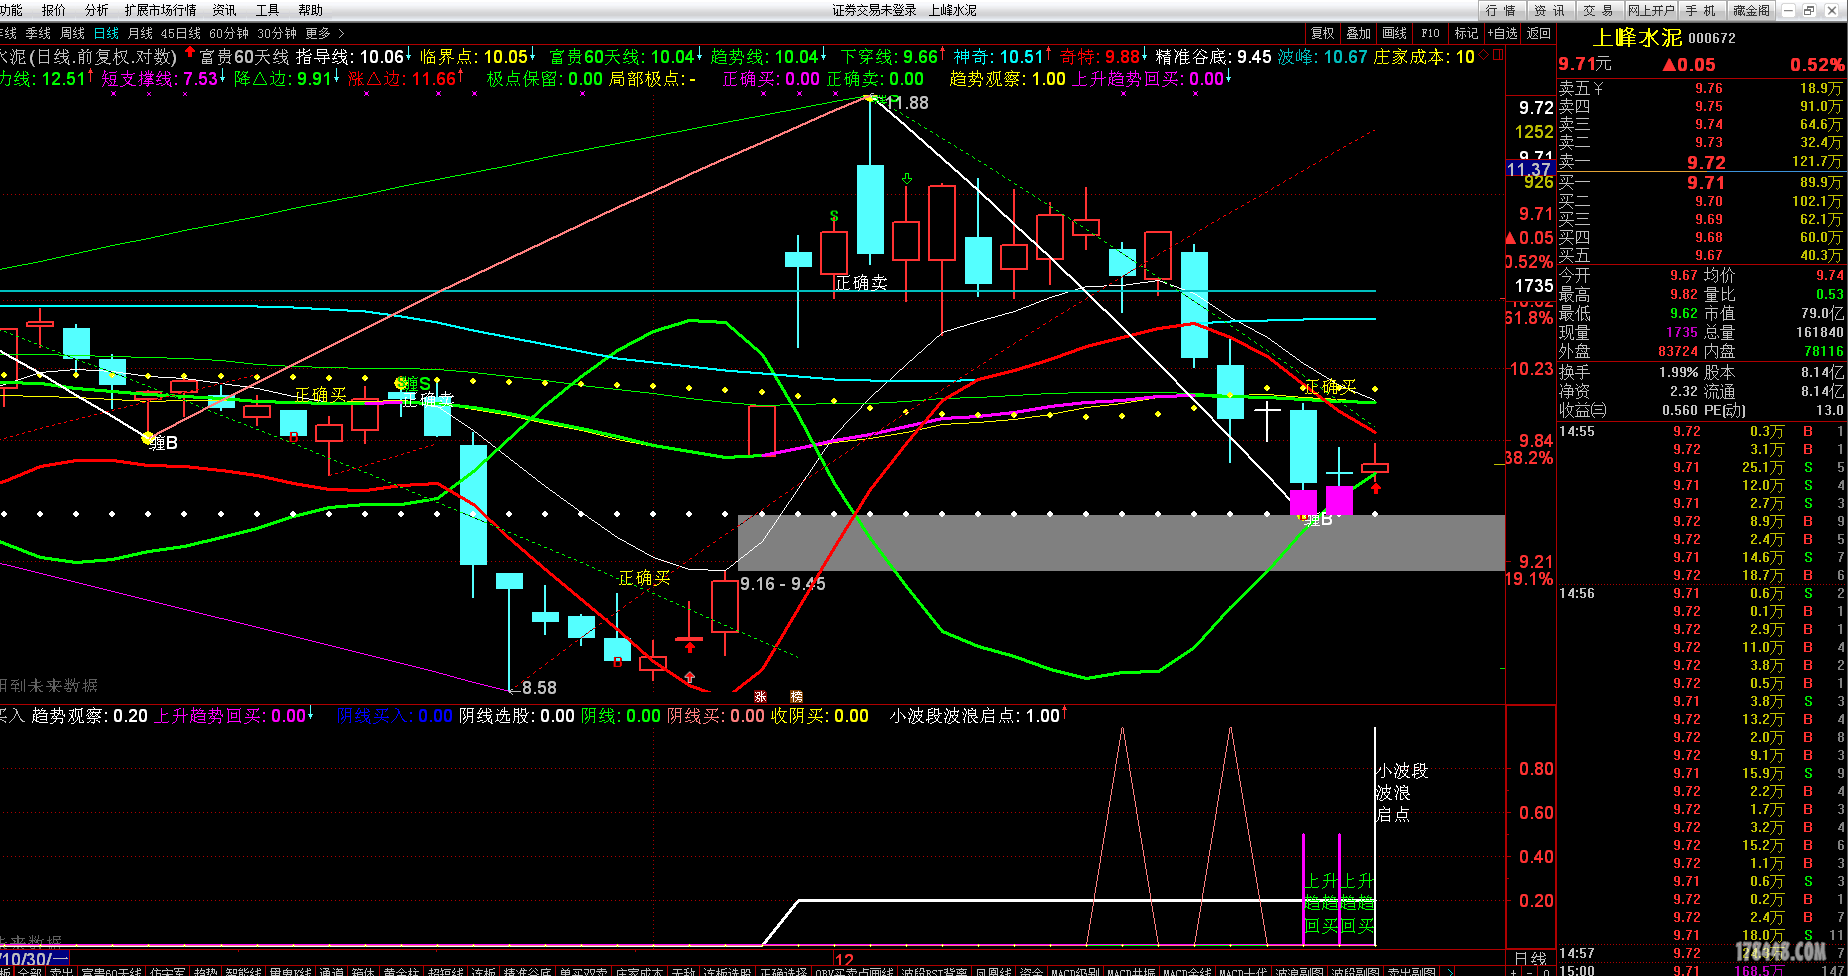Click the red diamond icon after 庄家成本
This screenshot has width=1848, height=976.
click(x=1484, y=55)
